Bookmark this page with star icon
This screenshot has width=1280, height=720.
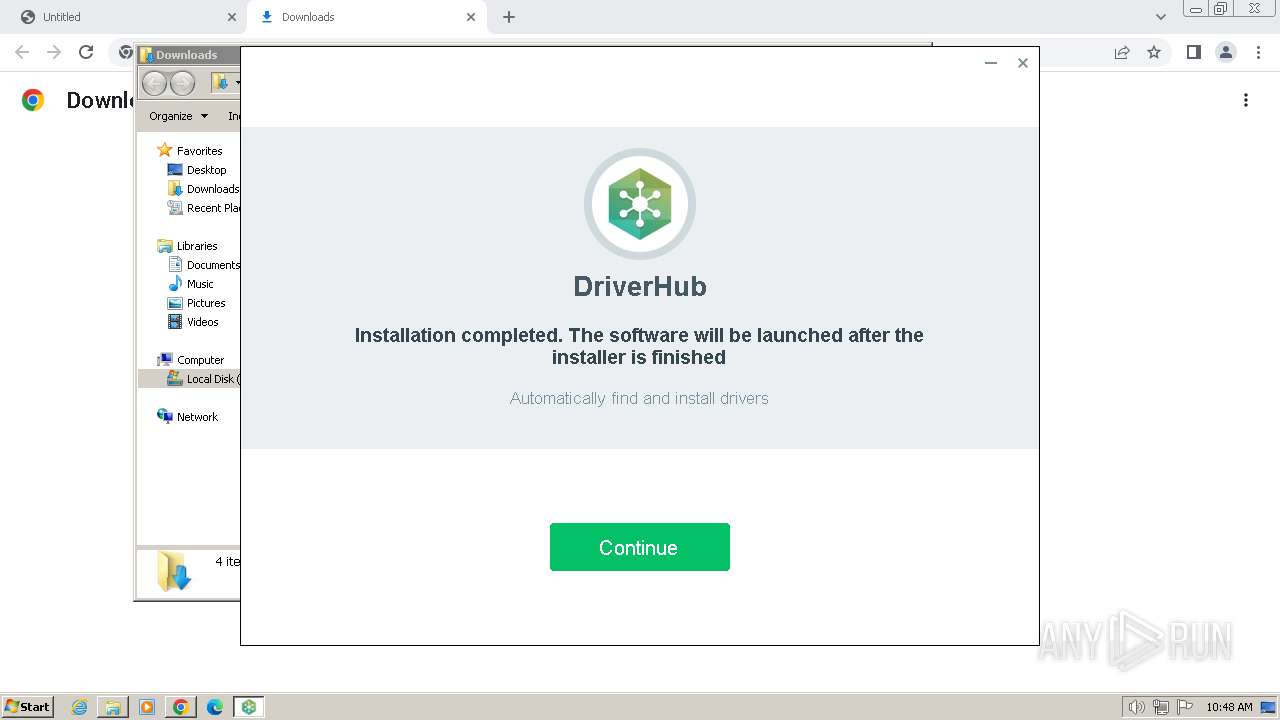pos(1154,52)
